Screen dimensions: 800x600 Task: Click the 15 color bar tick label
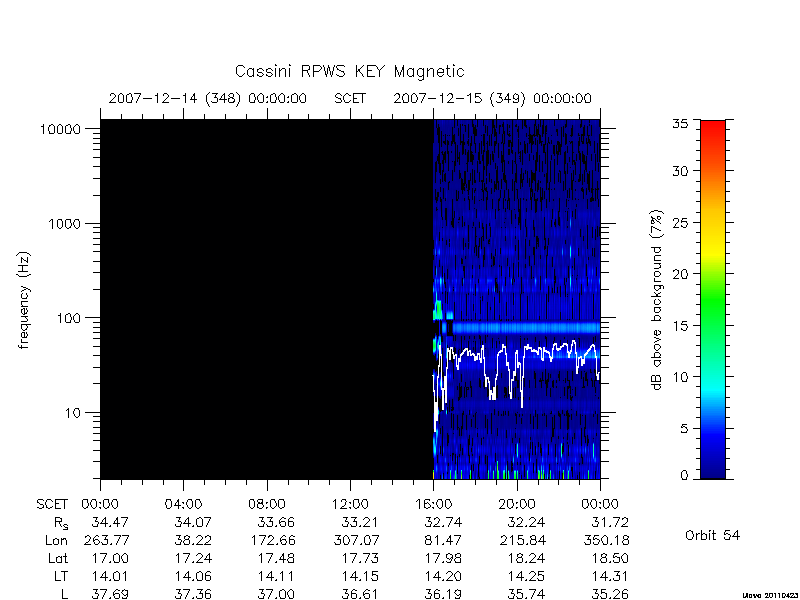coord(680,326)
